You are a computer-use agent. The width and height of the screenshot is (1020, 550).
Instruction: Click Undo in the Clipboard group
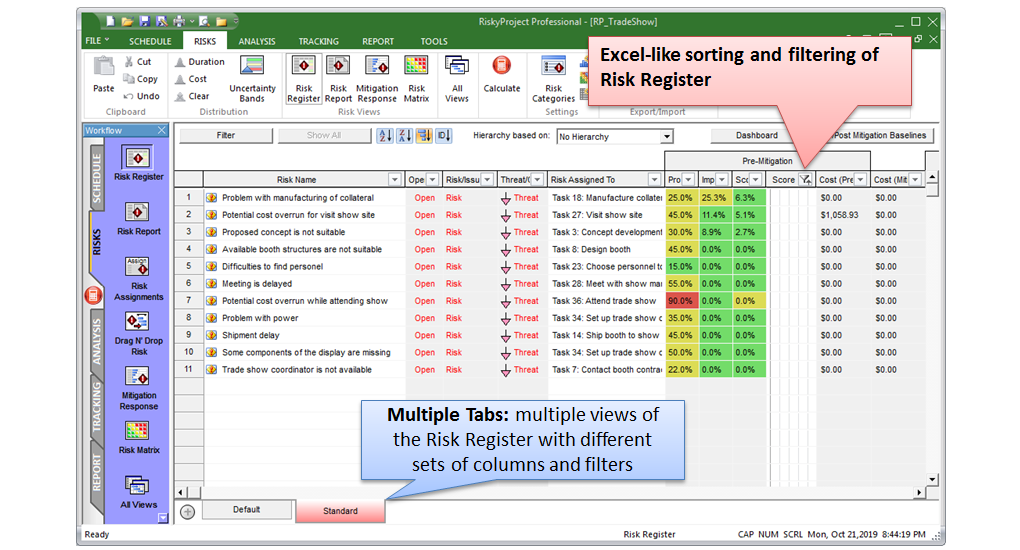[x=141, y=96]
